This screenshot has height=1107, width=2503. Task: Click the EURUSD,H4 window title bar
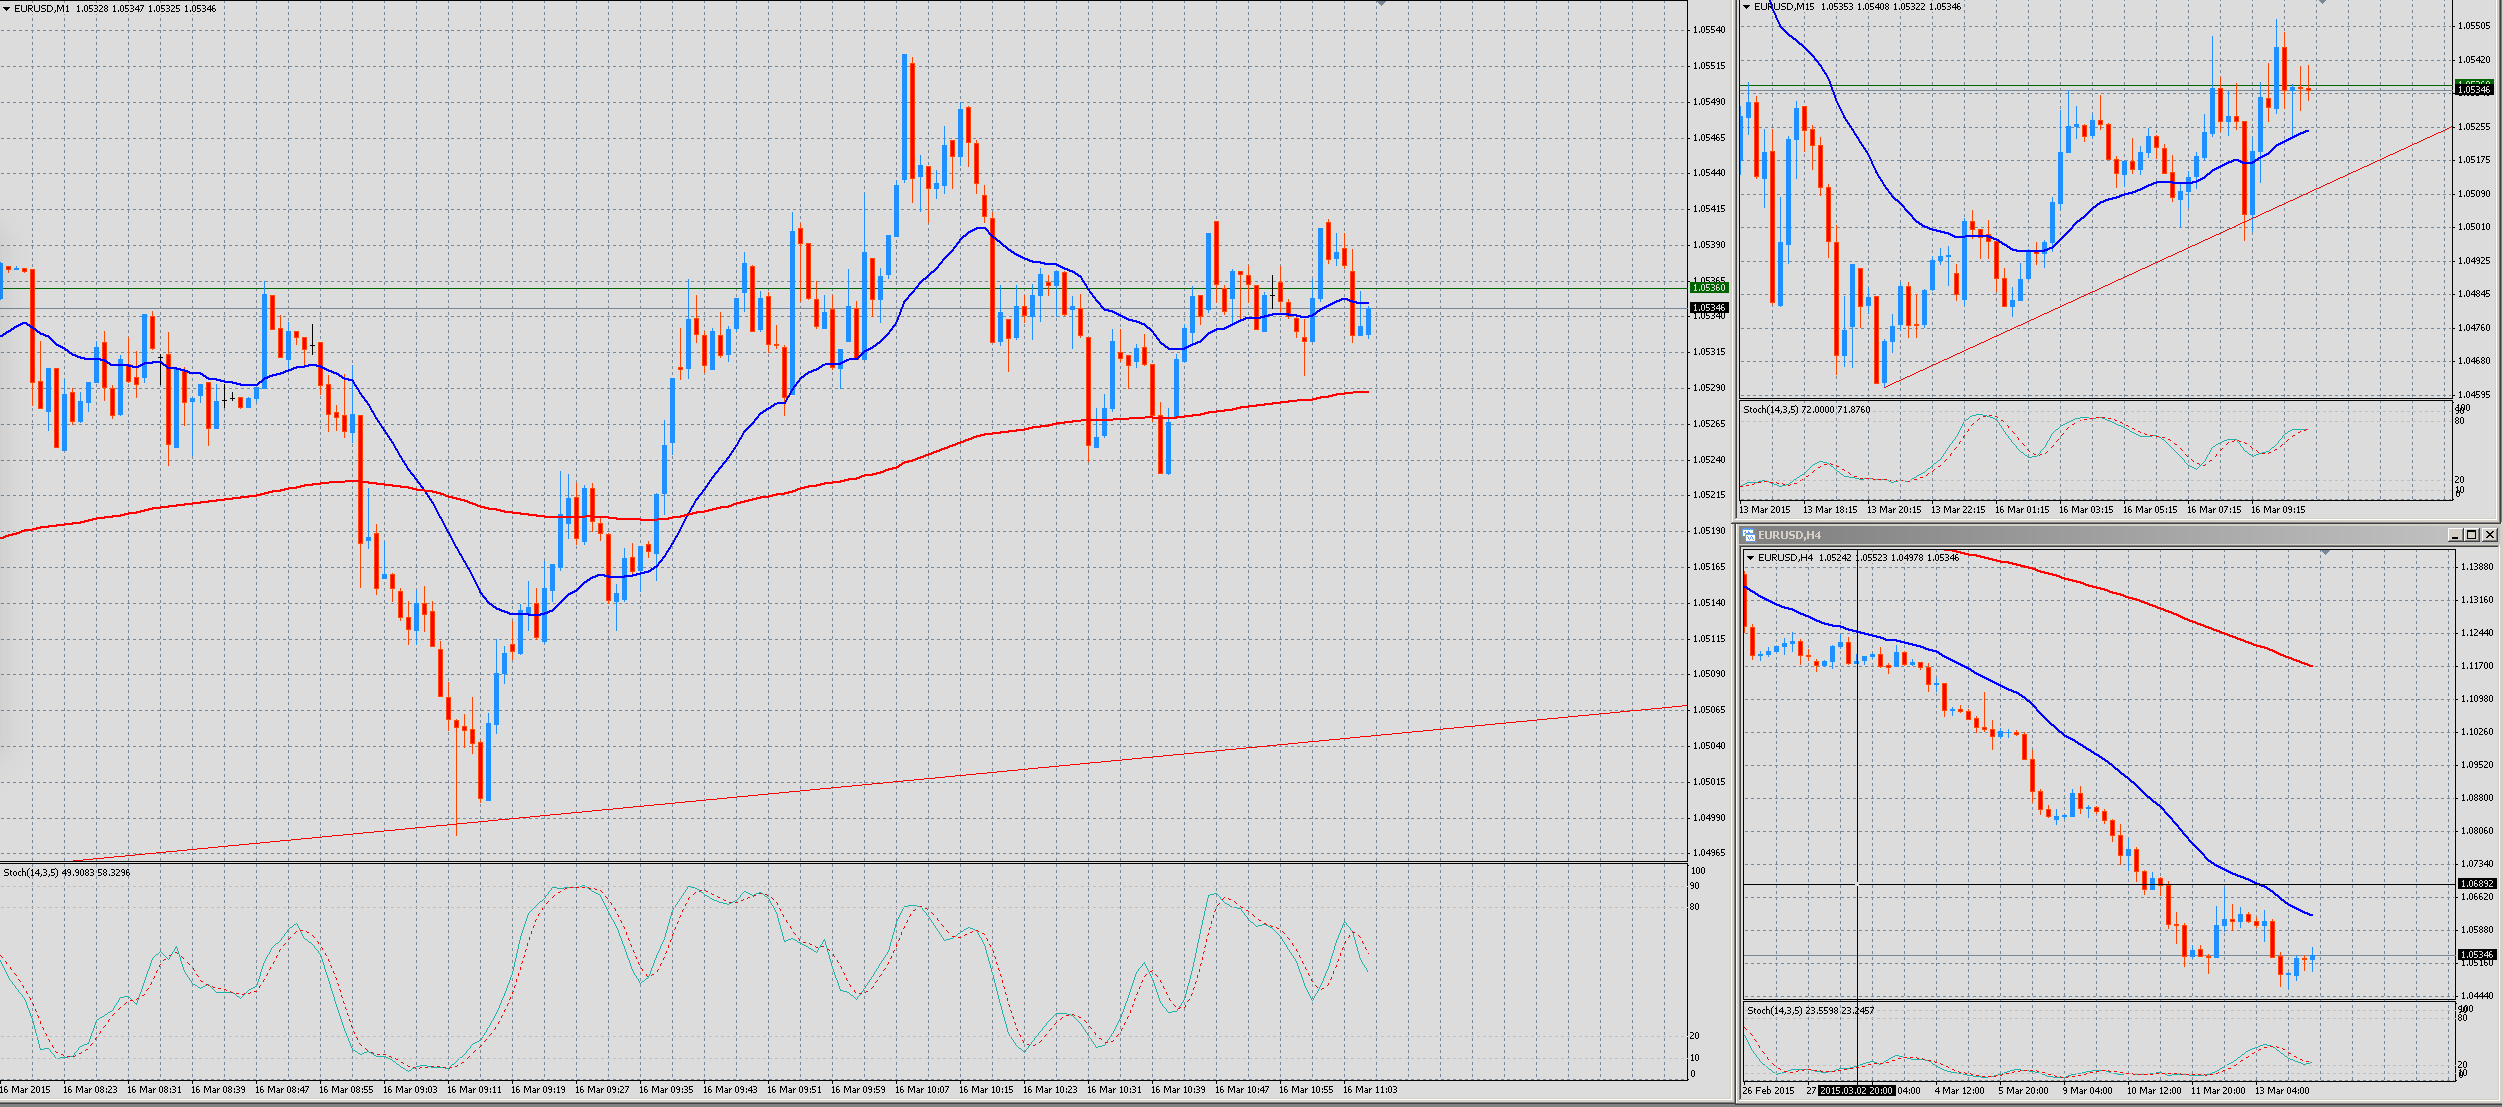tap(2100, 535)
